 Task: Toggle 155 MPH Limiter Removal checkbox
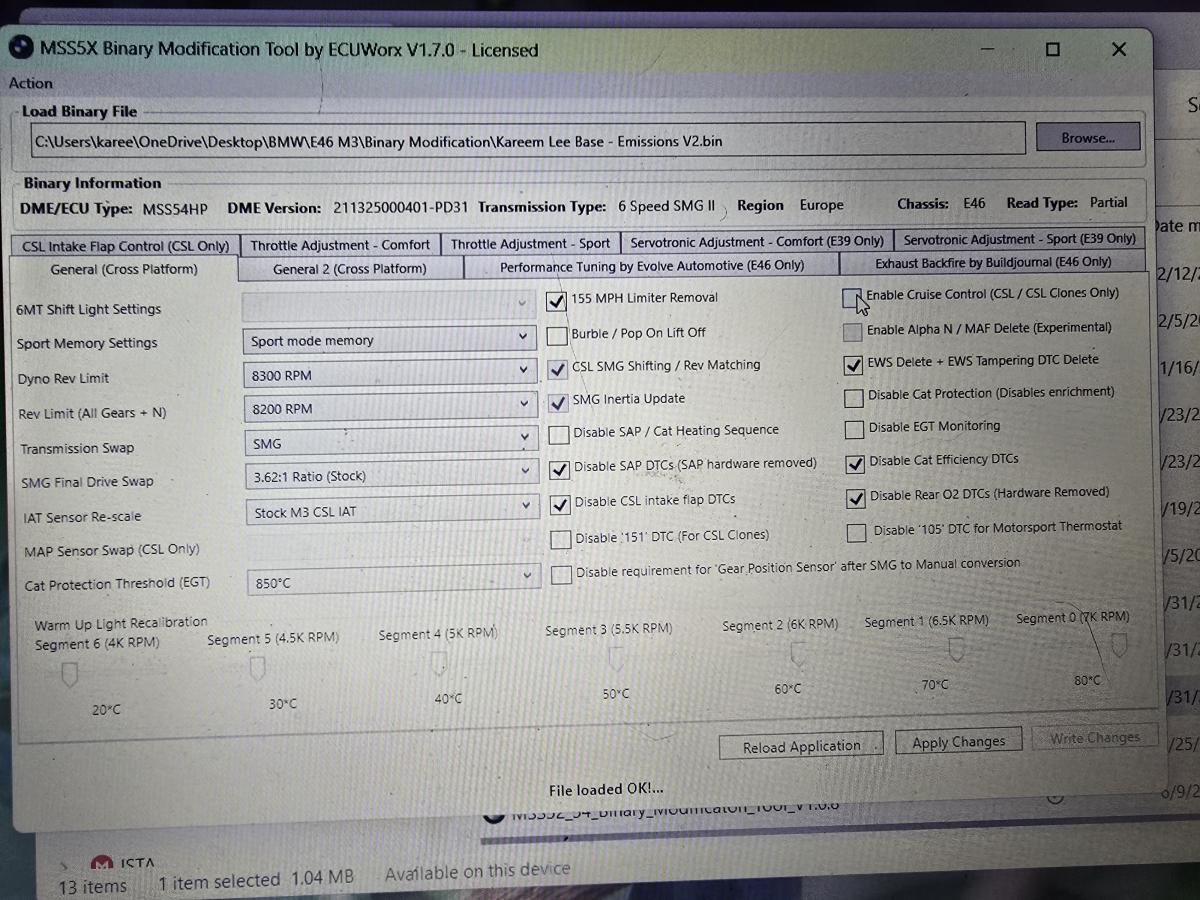click(557, 300)
